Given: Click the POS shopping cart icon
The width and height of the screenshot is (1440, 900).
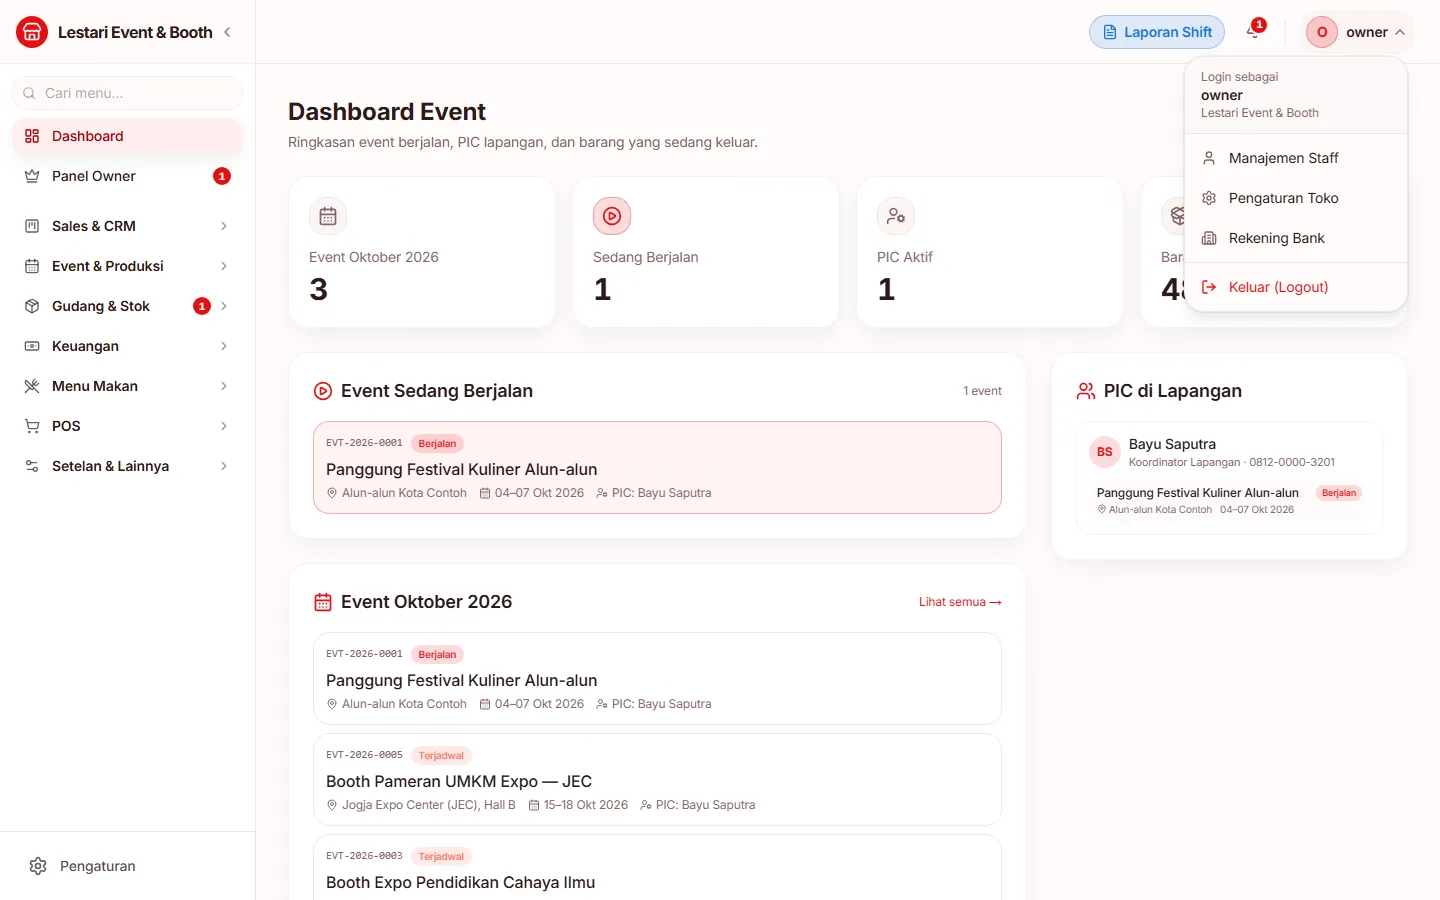Looking at the screenshot, I should [32, 426].
